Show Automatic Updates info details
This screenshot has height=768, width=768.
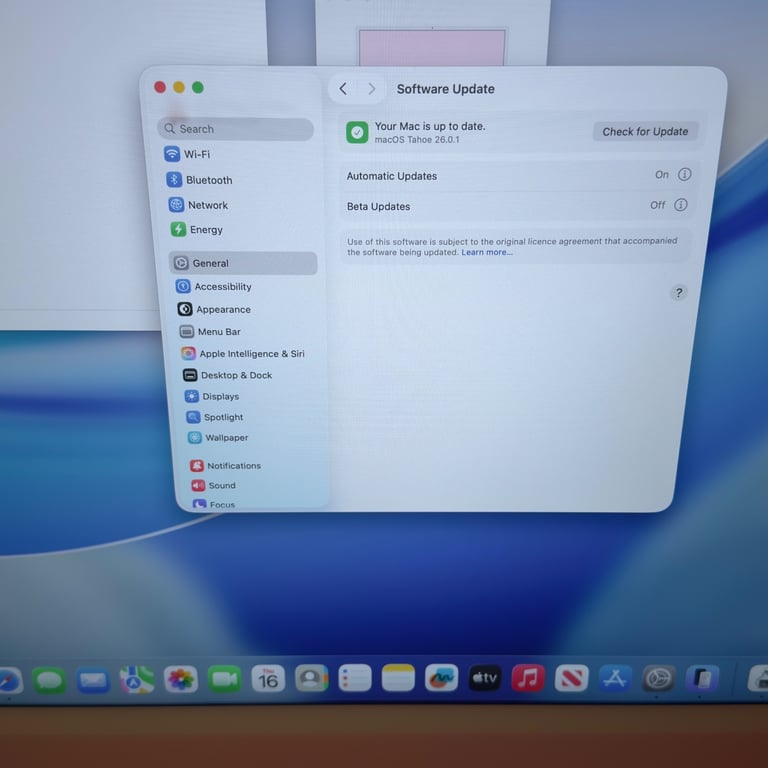[x=684, y=174]
